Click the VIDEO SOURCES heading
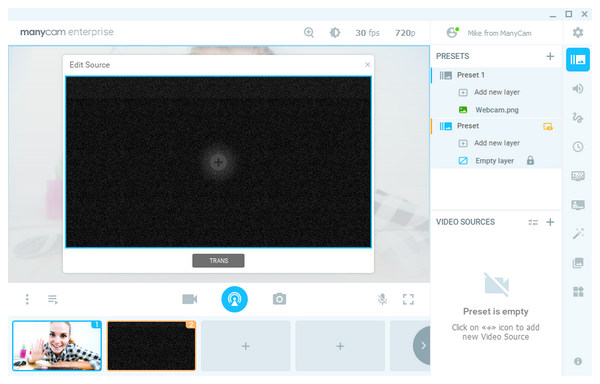 point(465,222)
